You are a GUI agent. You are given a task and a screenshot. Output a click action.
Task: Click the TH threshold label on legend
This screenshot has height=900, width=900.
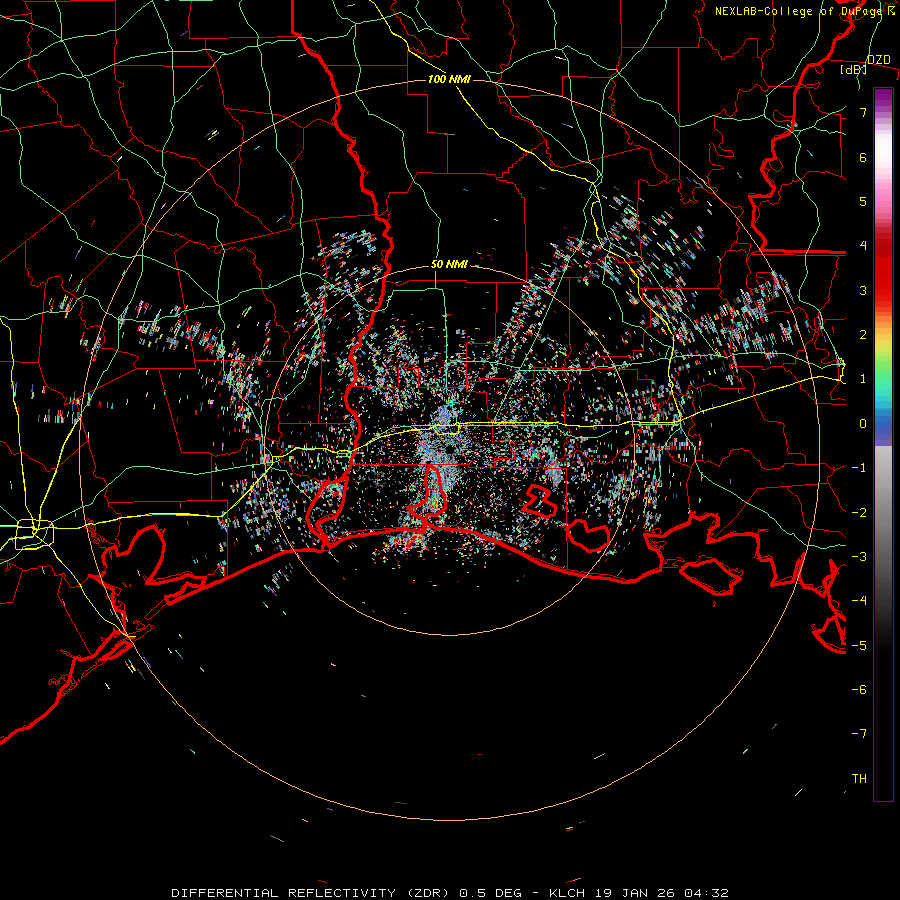tap(859, 779)
